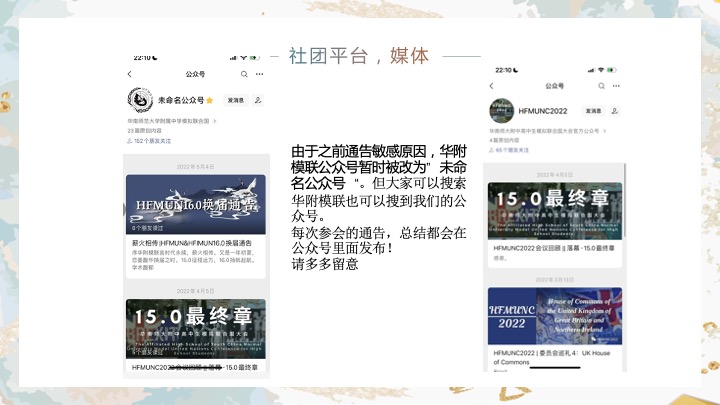
Task: Open search on HFMUNC2022 account page
Action: tap(601, 86)
